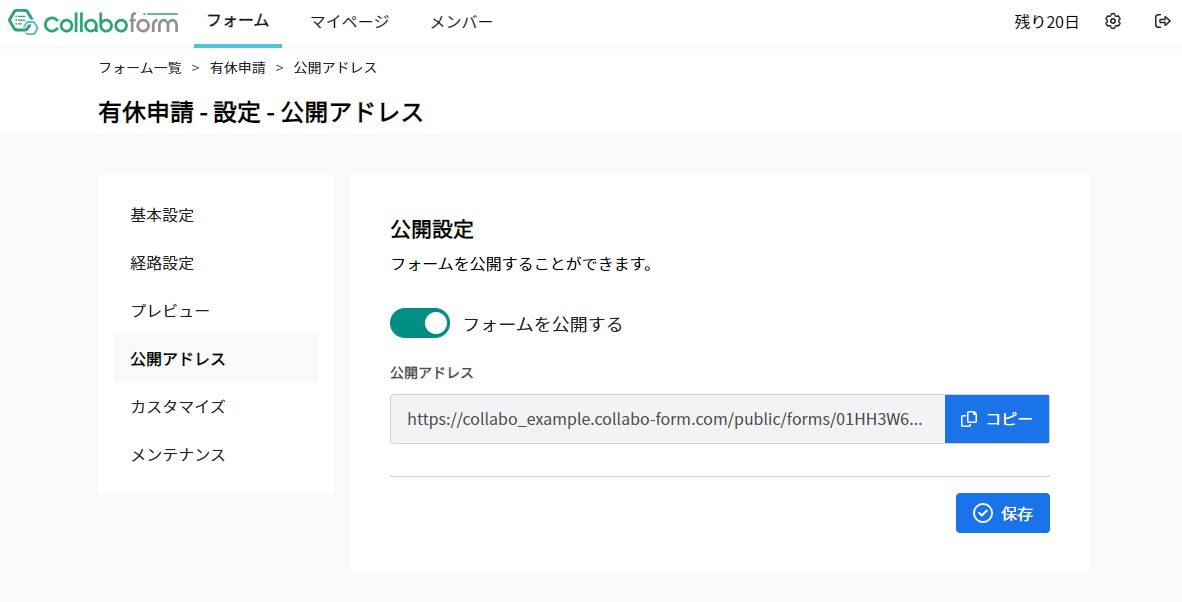Select 経路設定 in the sidebar
Screen dimensions: 1182x602
(x=216, y=263)
